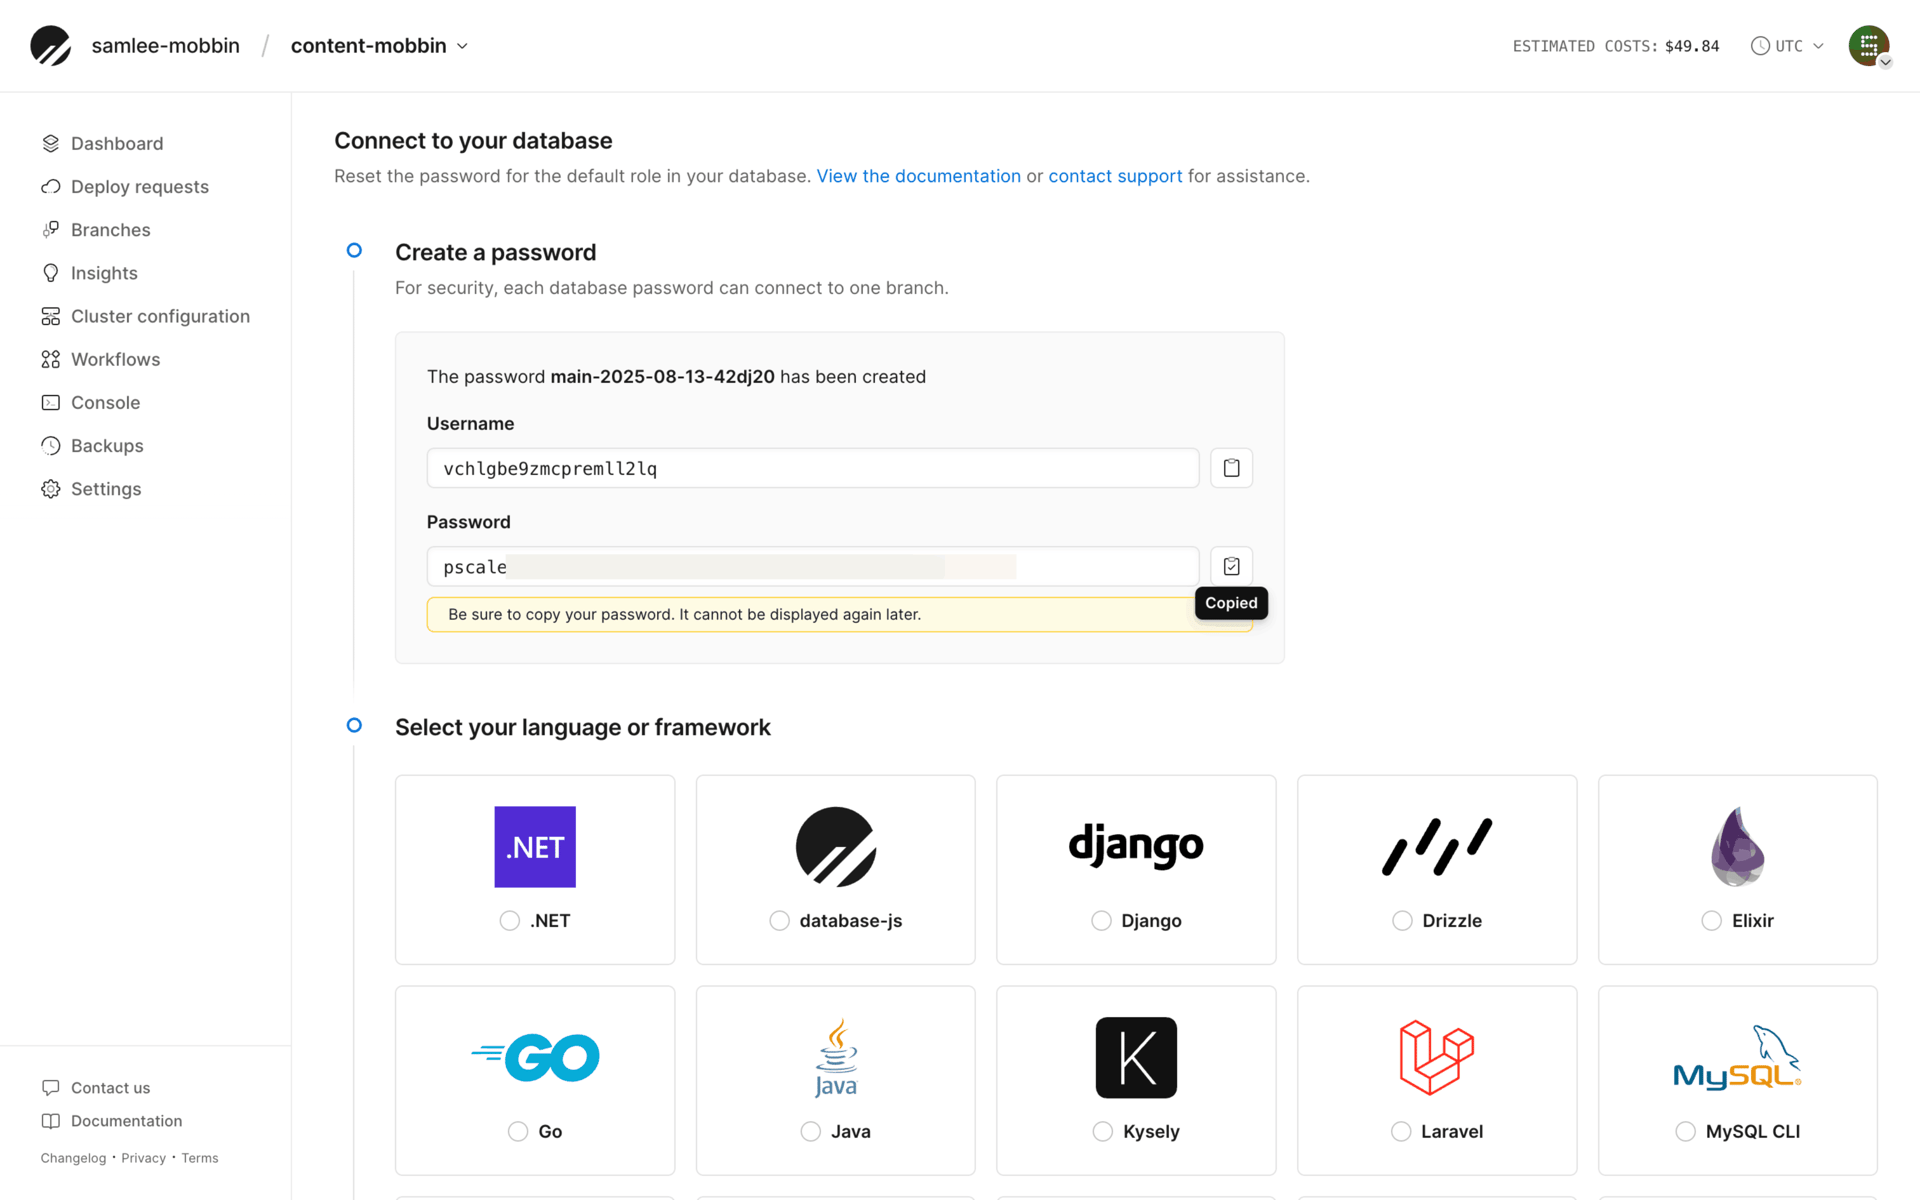The height and width of the screenshot is (1200, 1920).
Task: Click the Console terminal icon
Action: click(51, 402)
